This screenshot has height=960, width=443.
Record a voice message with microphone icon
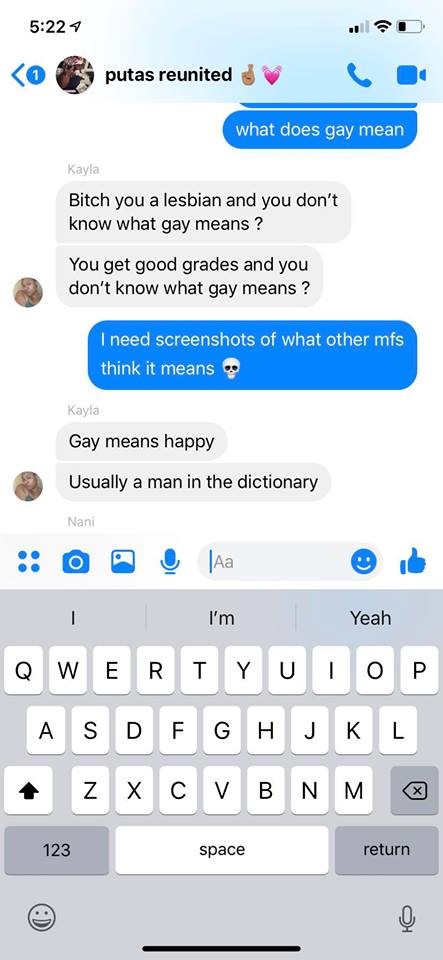pyautogui.click(x=169, y=561)
